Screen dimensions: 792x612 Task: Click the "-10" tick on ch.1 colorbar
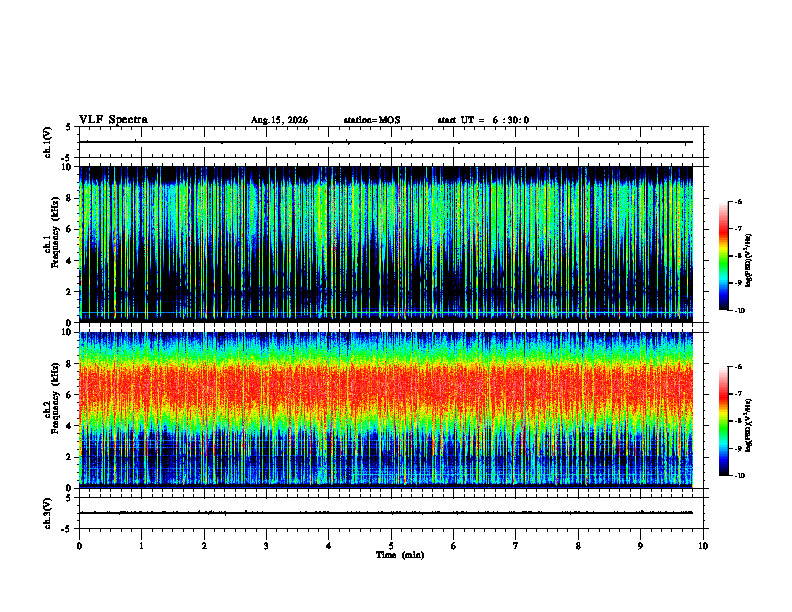740,311
